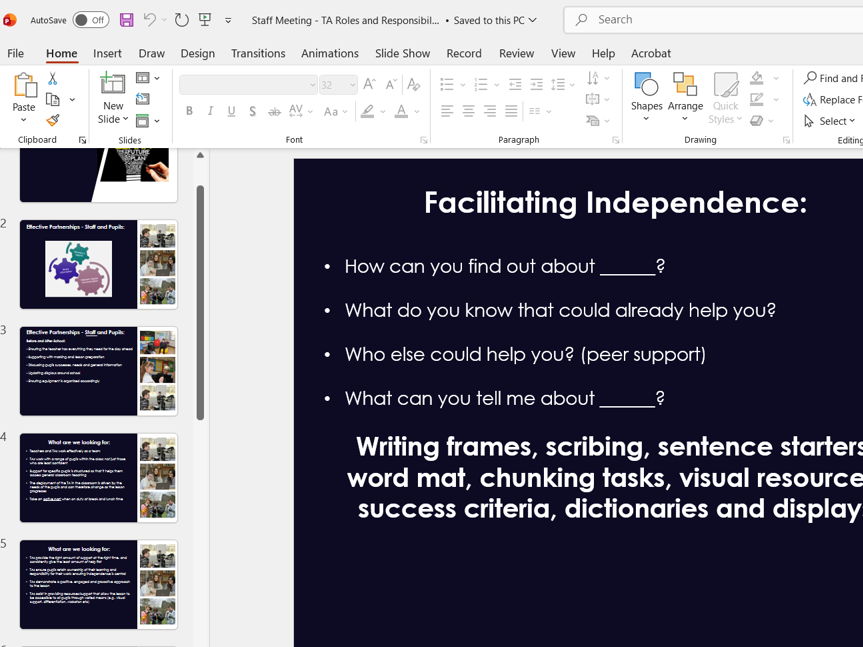
Task: Open the Select menu in Editing group
Action: [830, 121]
